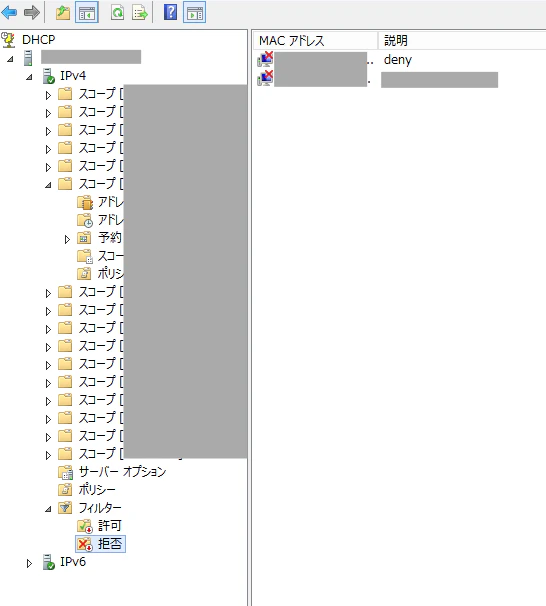
Task: Expand the IPv6 node
Action: coord(29,563)
